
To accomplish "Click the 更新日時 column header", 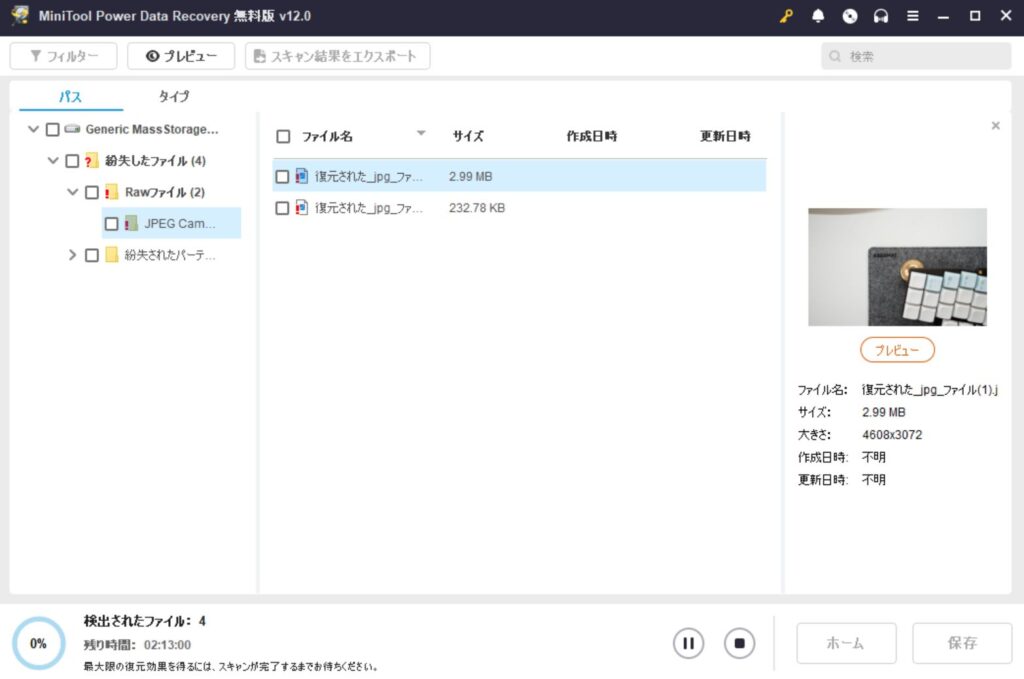I will (x=726, y=136).
